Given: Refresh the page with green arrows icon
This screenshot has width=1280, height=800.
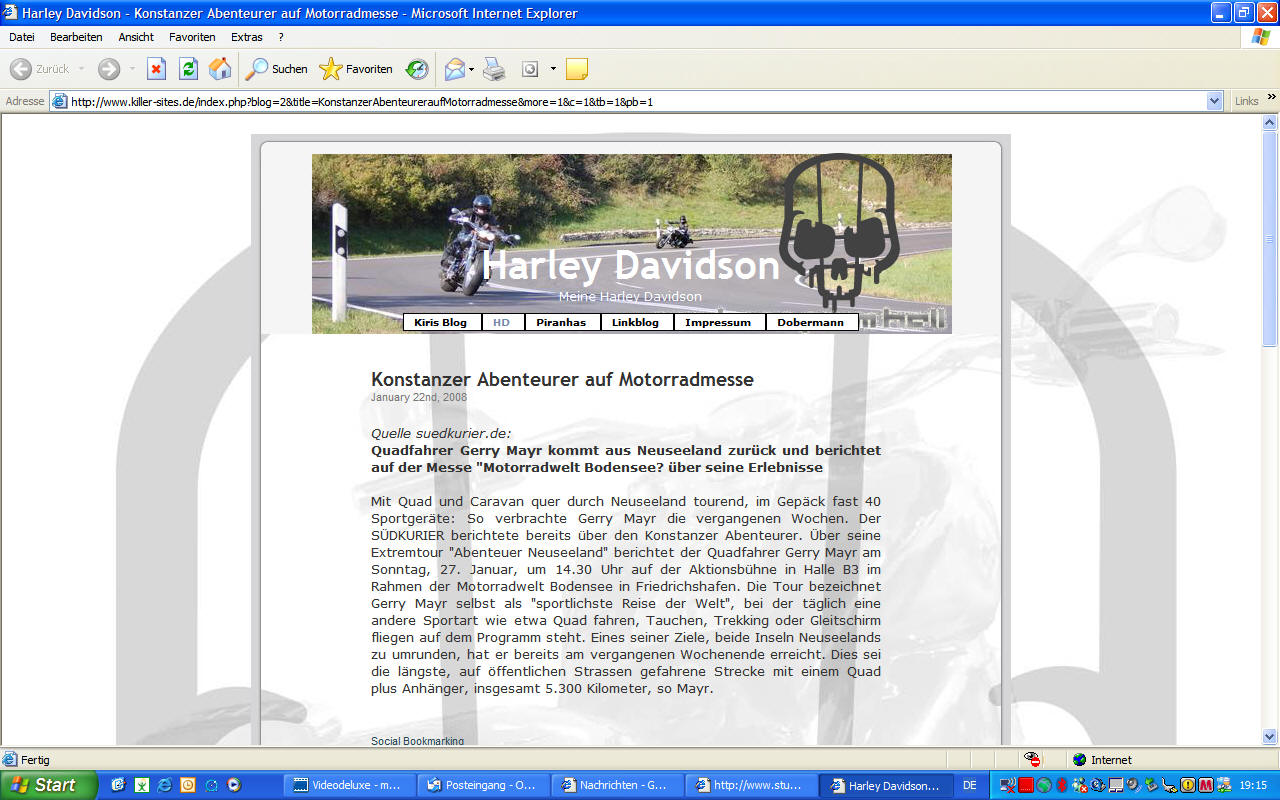Looking at the screenshot, I should point(188,69).
